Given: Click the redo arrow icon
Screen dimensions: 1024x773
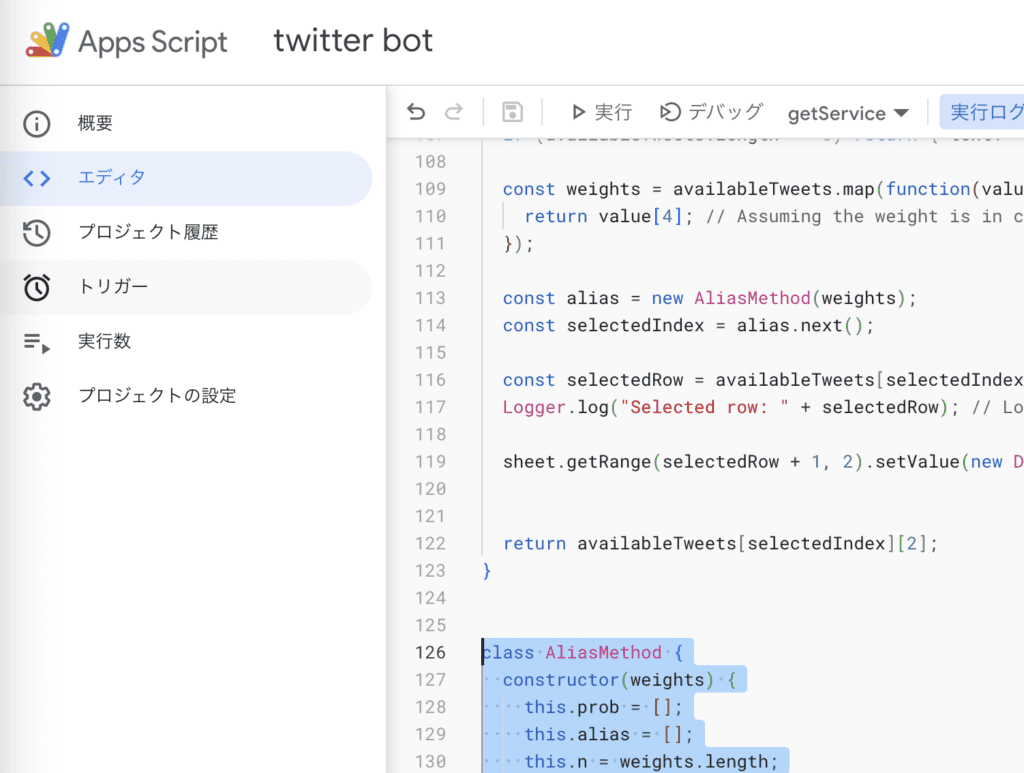Looking at the screenshot, I should [452, 112].
